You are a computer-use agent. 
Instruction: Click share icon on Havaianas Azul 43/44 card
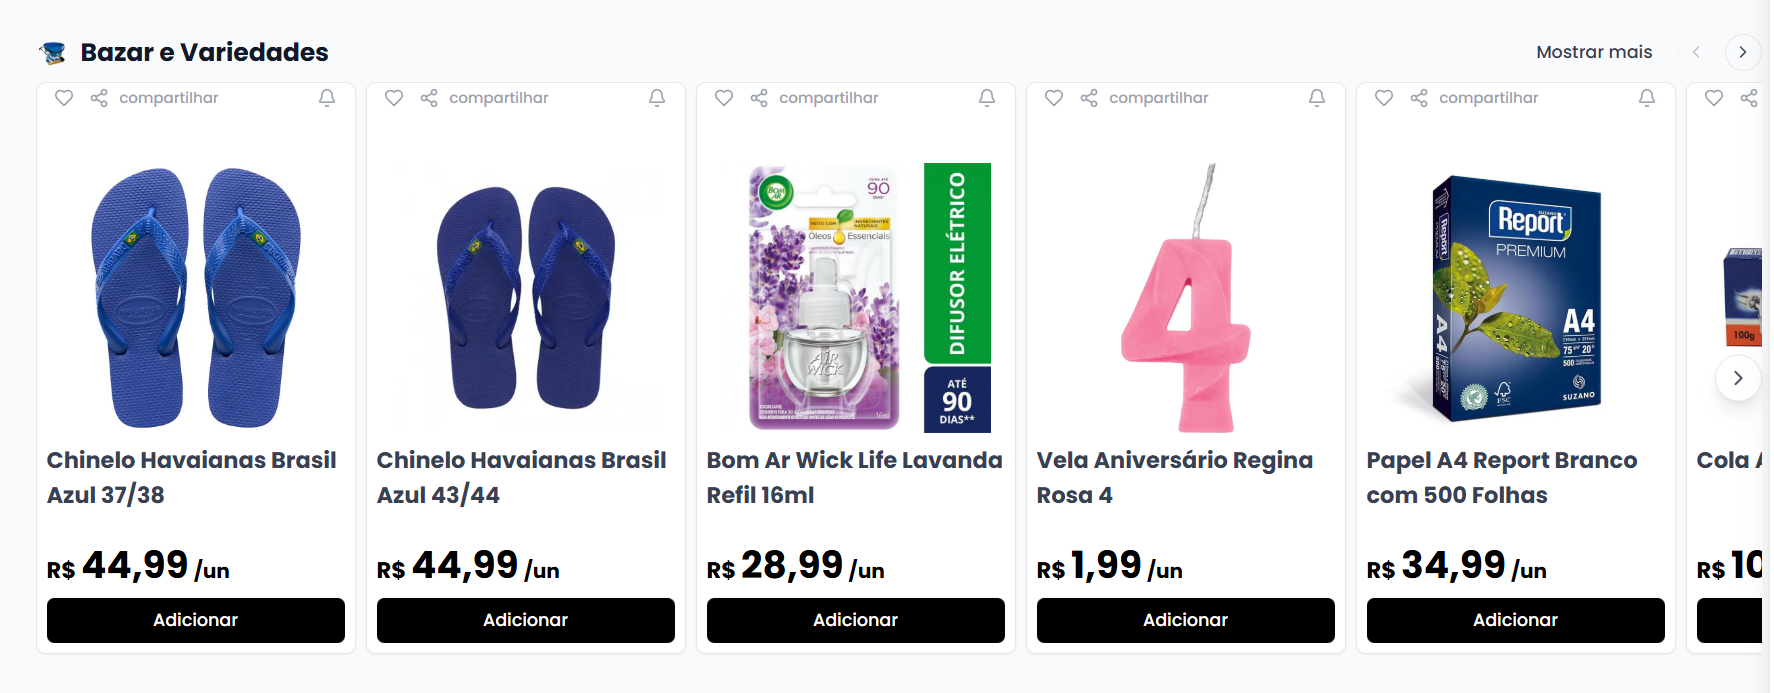click(x=429, y=98)
